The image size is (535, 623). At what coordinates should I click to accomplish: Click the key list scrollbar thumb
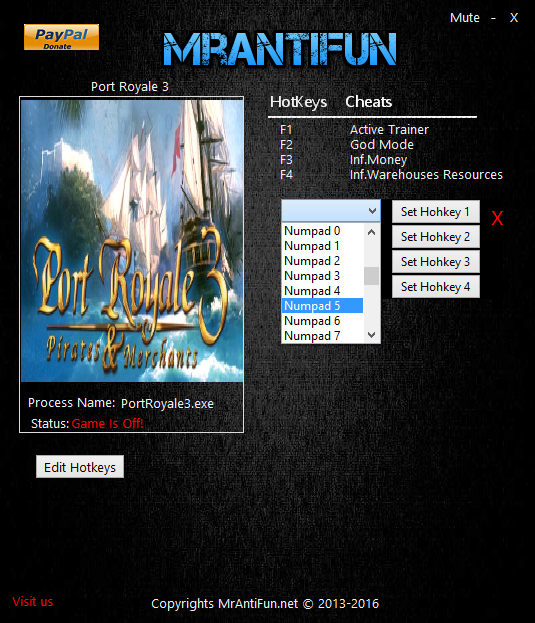pyautogui.click(x=371, y=276)
